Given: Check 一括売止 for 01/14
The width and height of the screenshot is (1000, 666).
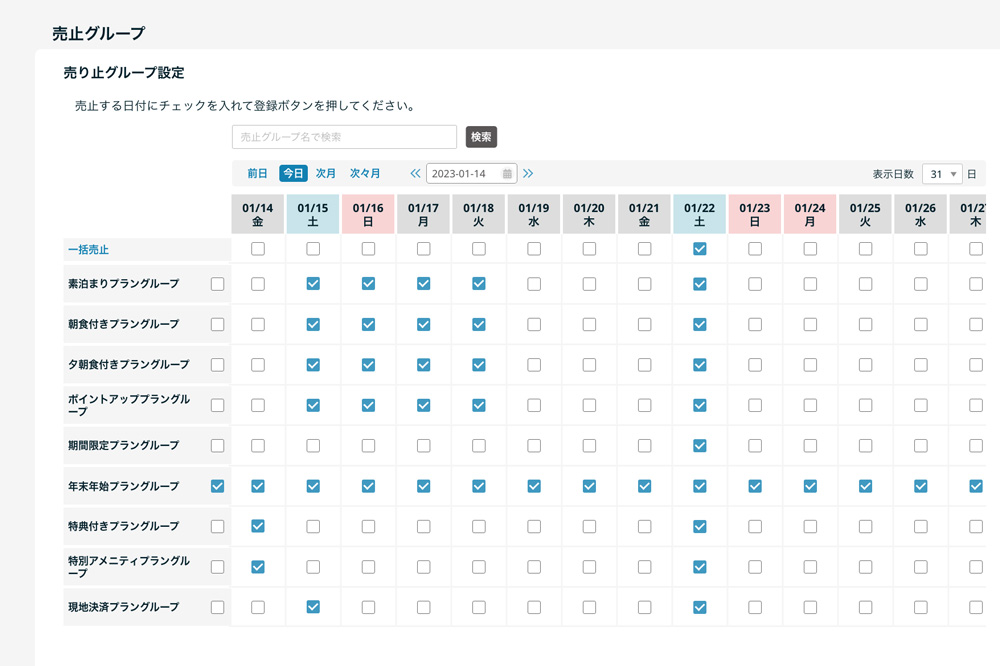Looking at the screenshot, I should pyautogui.click(x=258, y=249).
